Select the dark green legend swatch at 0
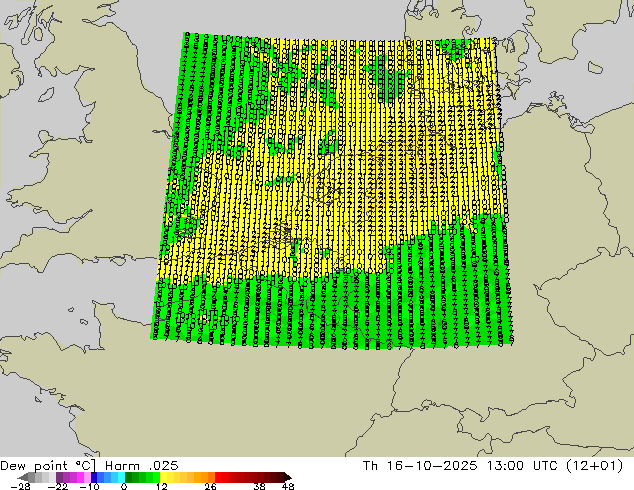The image size is (634, 490). pyautogui.click(x=128, y=477)
